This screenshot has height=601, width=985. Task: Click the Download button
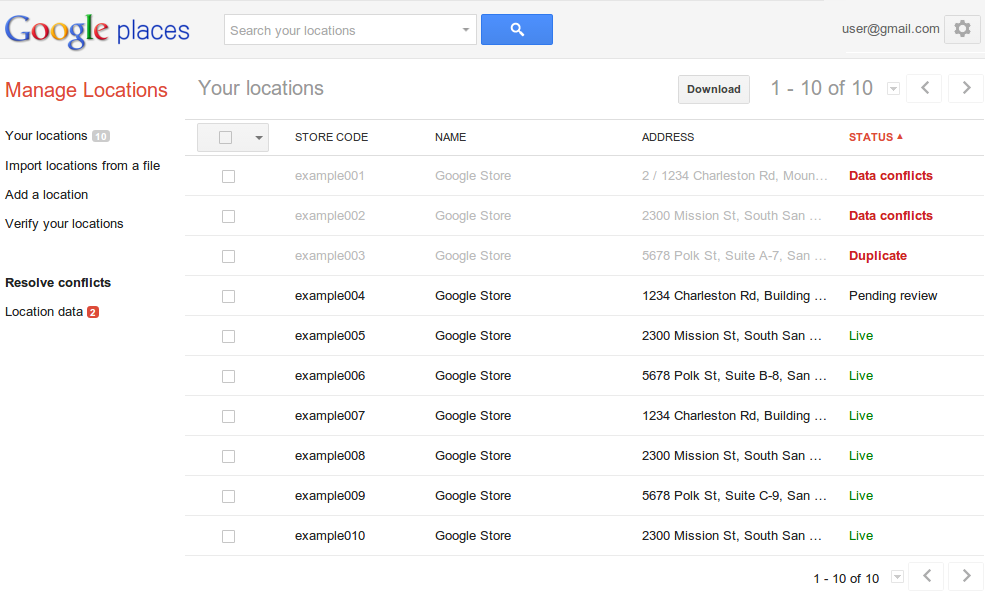pyautogui.click(x=714, y=89)
